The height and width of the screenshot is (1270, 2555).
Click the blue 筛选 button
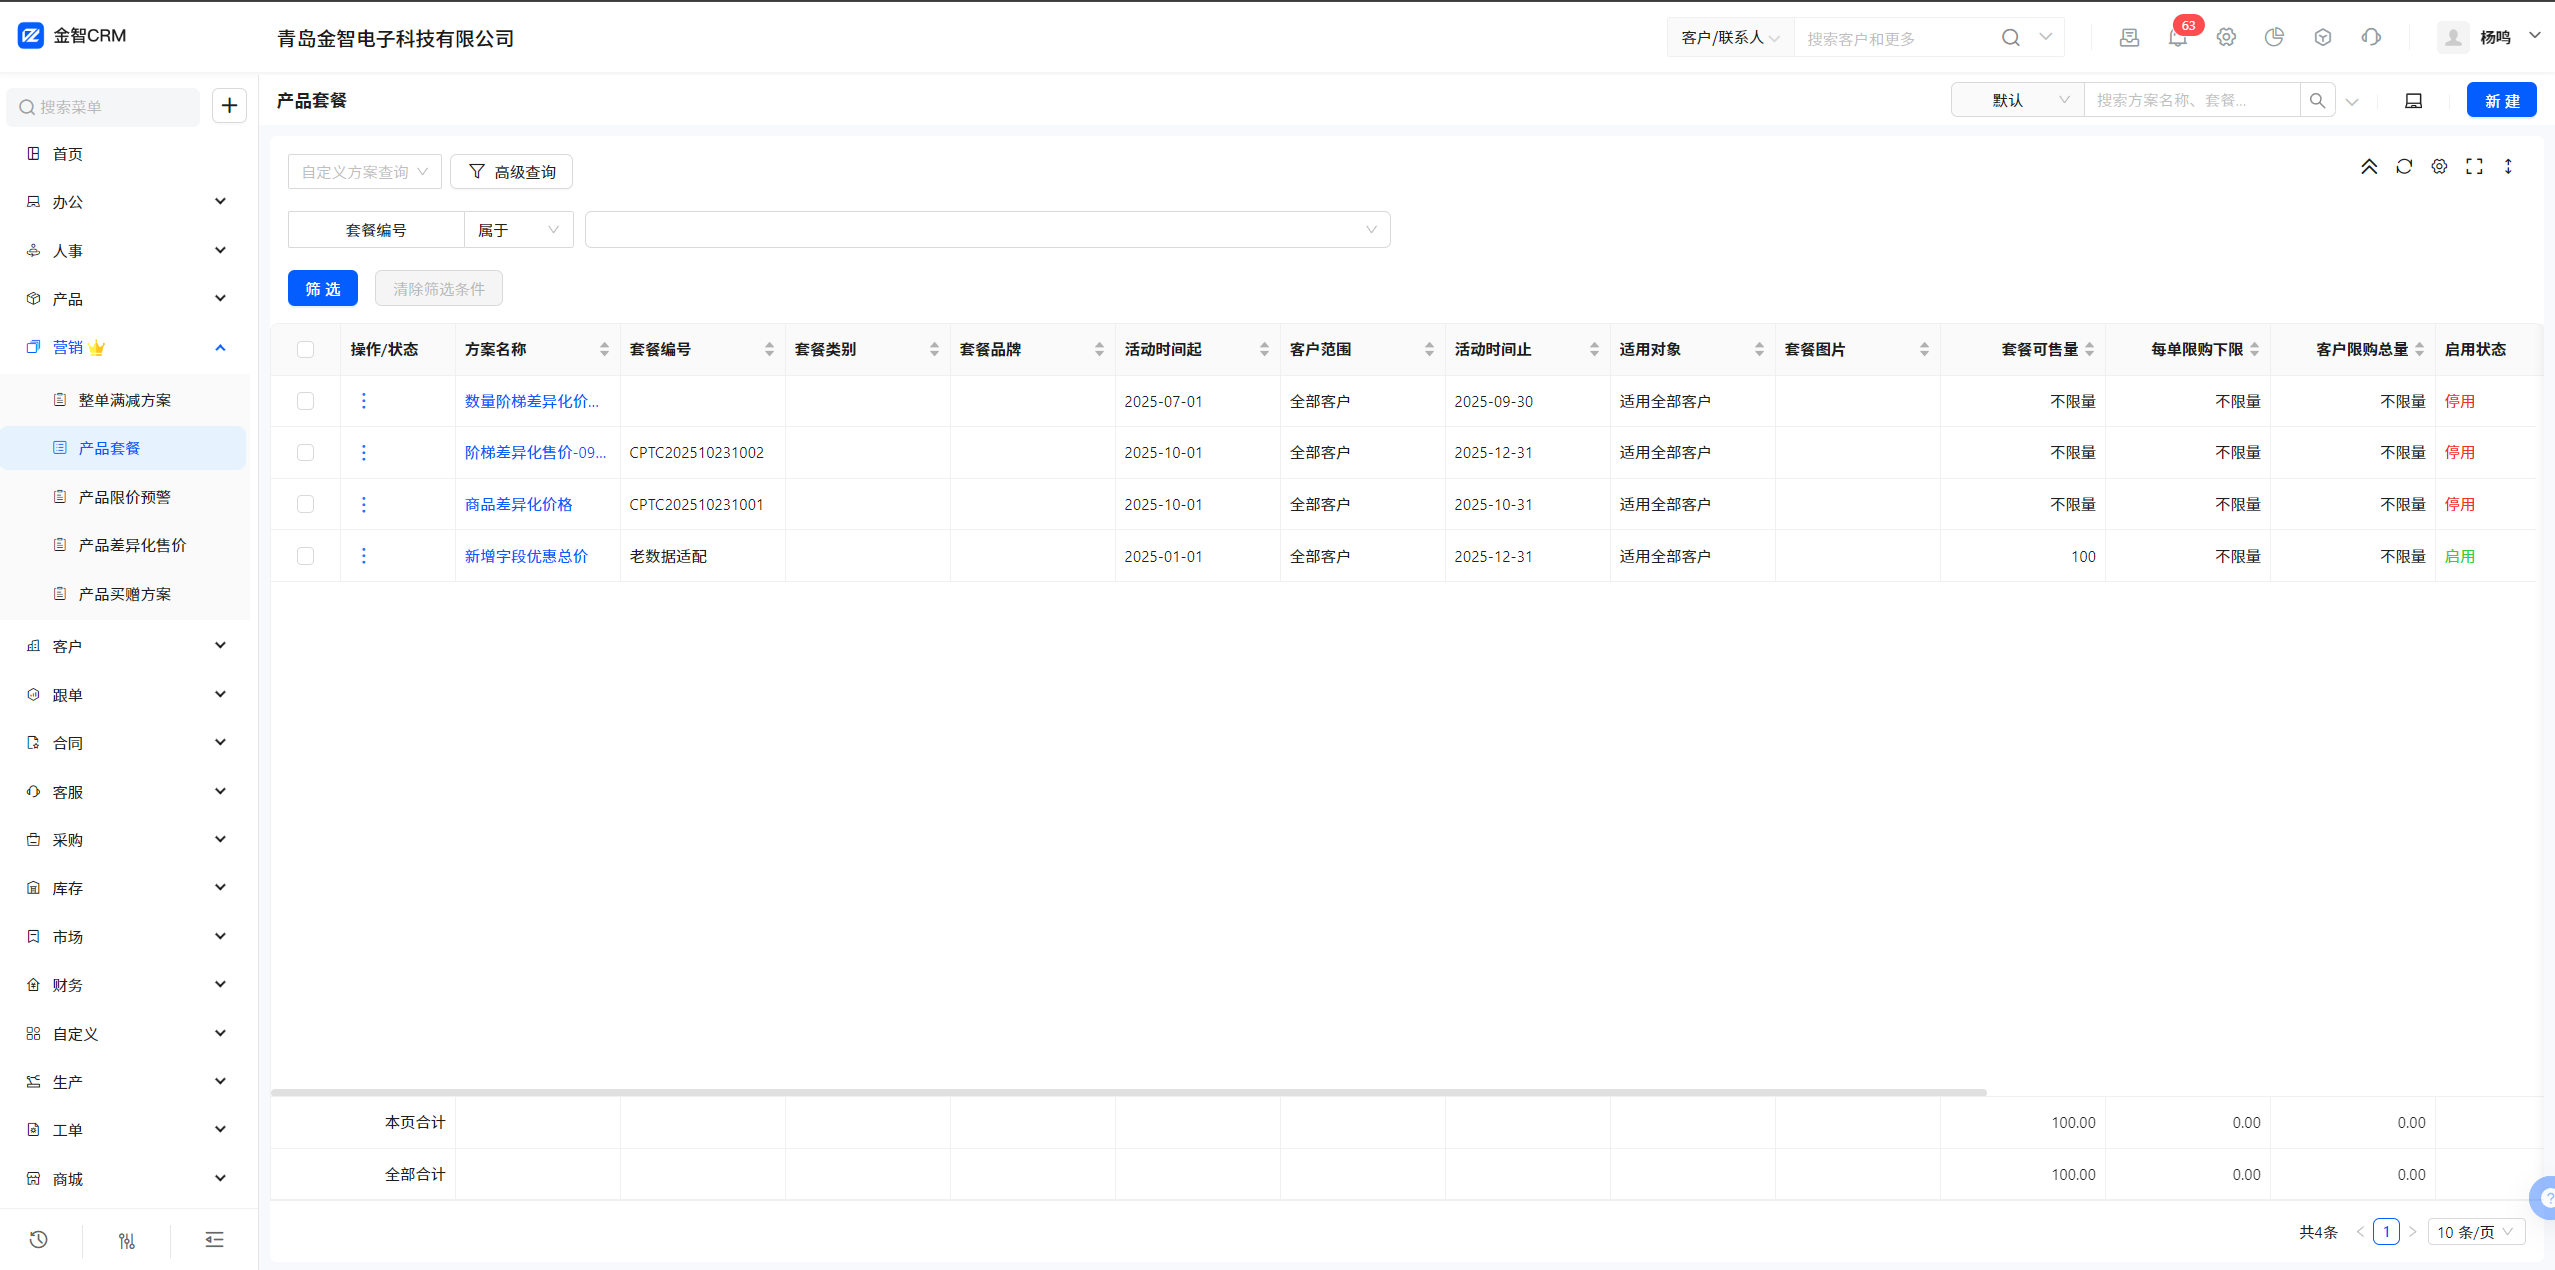(x=322, y=289)
